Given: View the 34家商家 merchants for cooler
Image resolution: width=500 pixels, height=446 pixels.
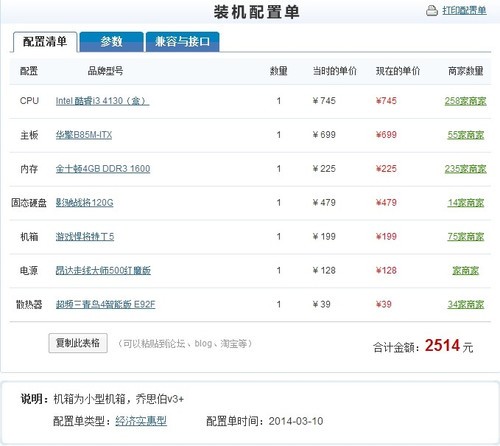Looking at the screenshot, I should tap(465, 304).
